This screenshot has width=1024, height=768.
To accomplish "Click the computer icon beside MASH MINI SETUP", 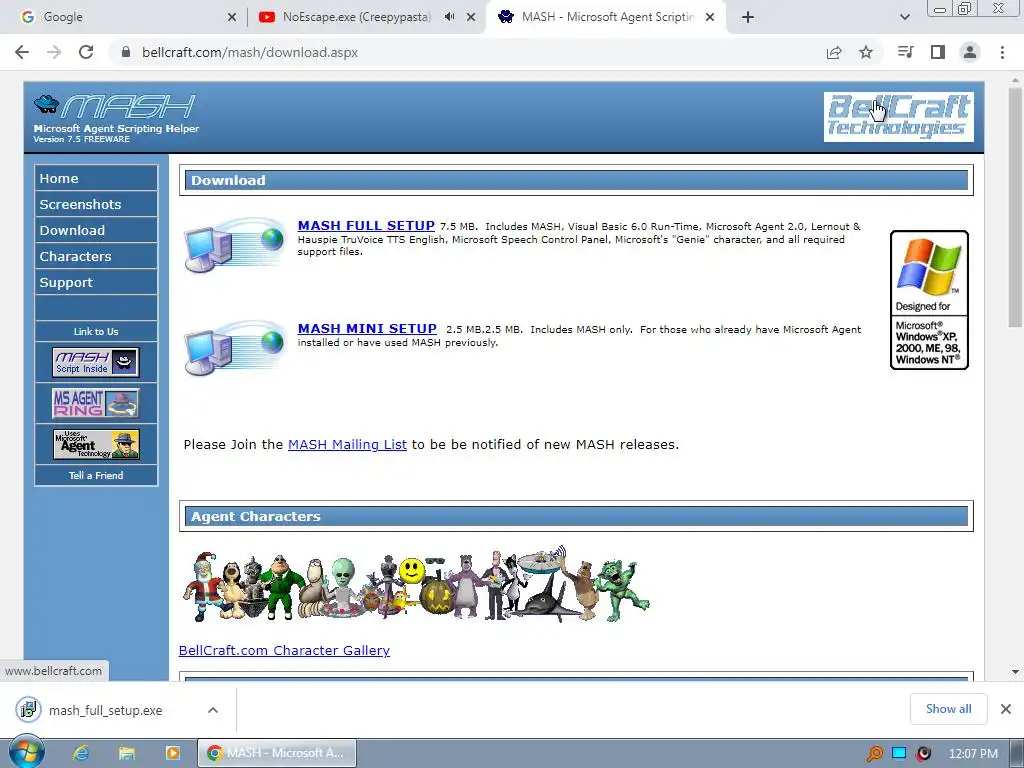I will (x=234, y=347).
